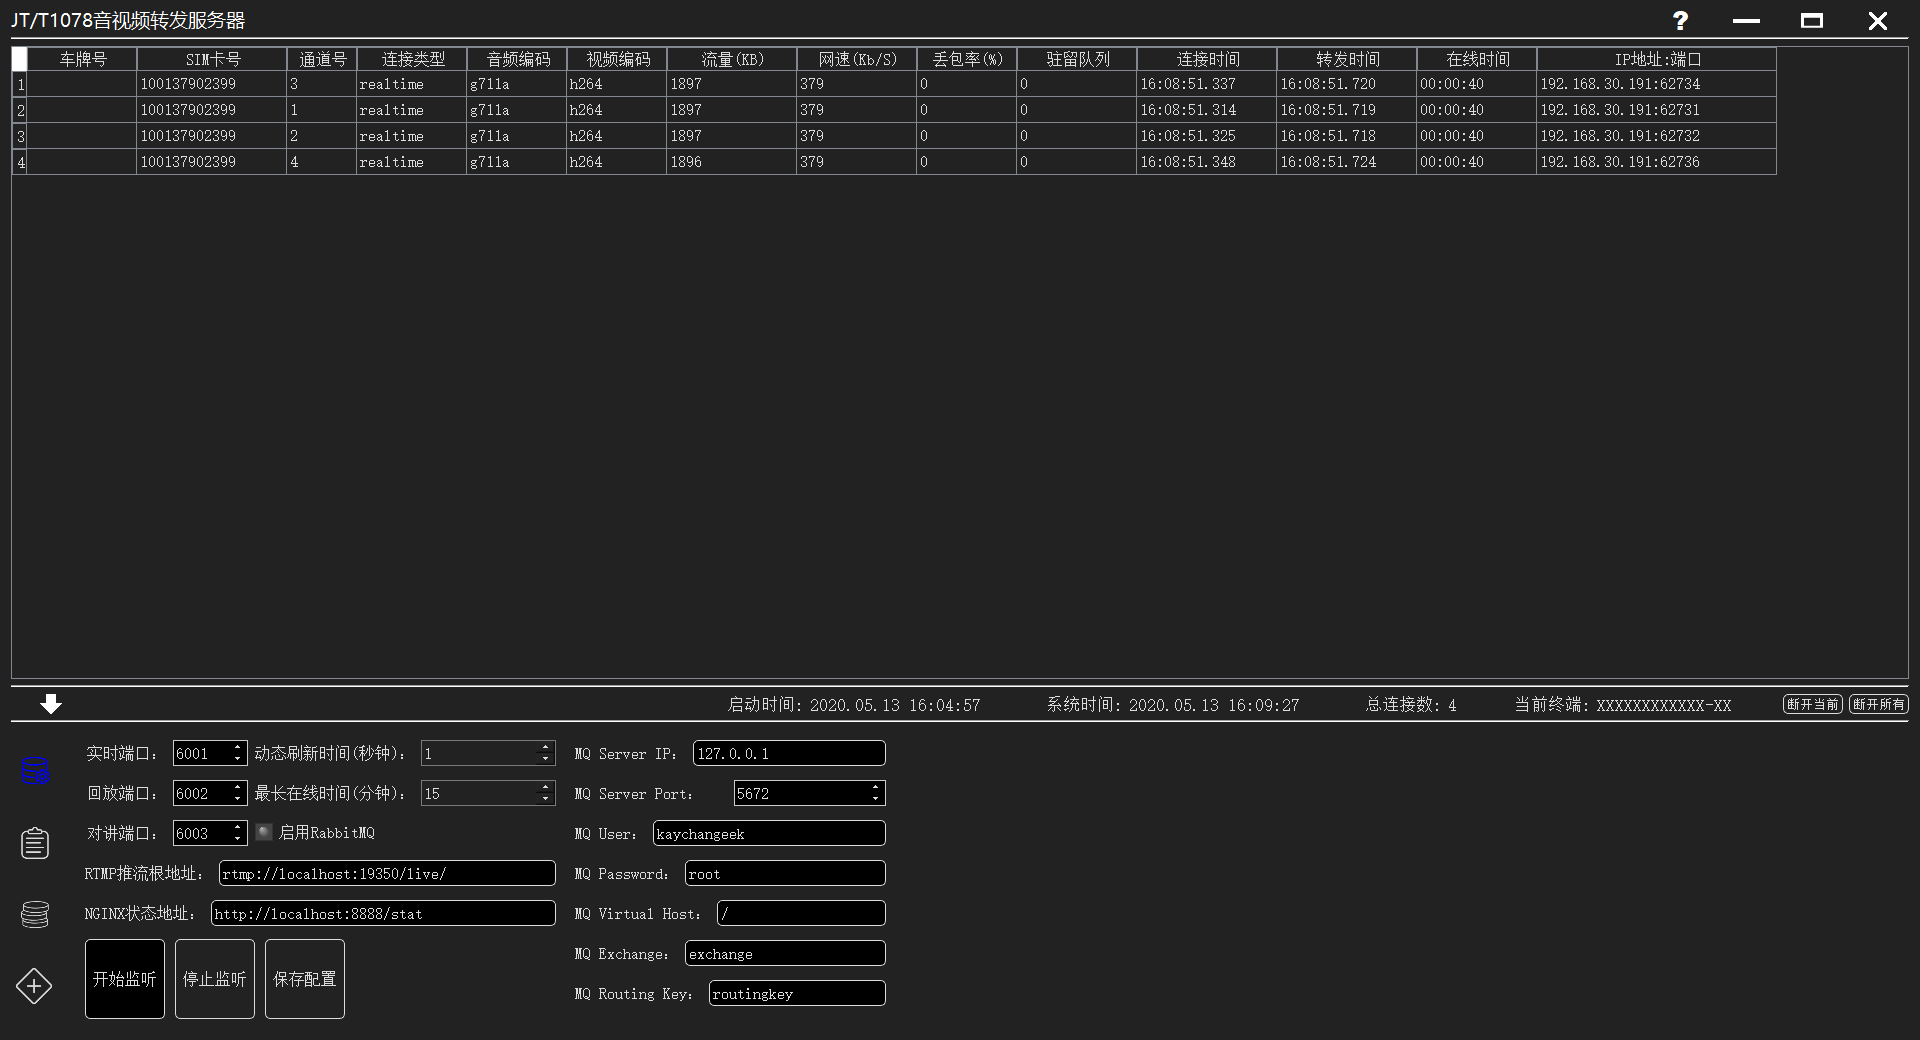1920x1040 pixels.
Task: Click the MQ Server IP input field
Action: click(788, 753)
